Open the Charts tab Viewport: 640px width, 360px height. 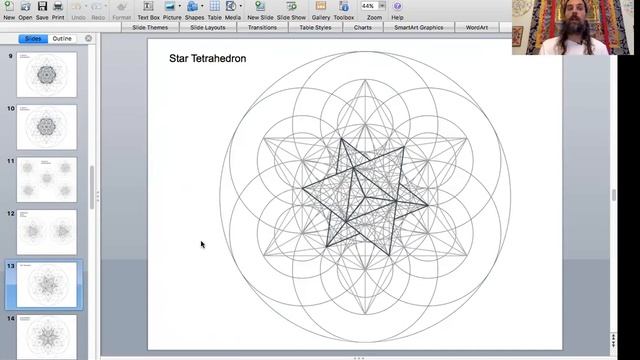(x=363, y=27)
